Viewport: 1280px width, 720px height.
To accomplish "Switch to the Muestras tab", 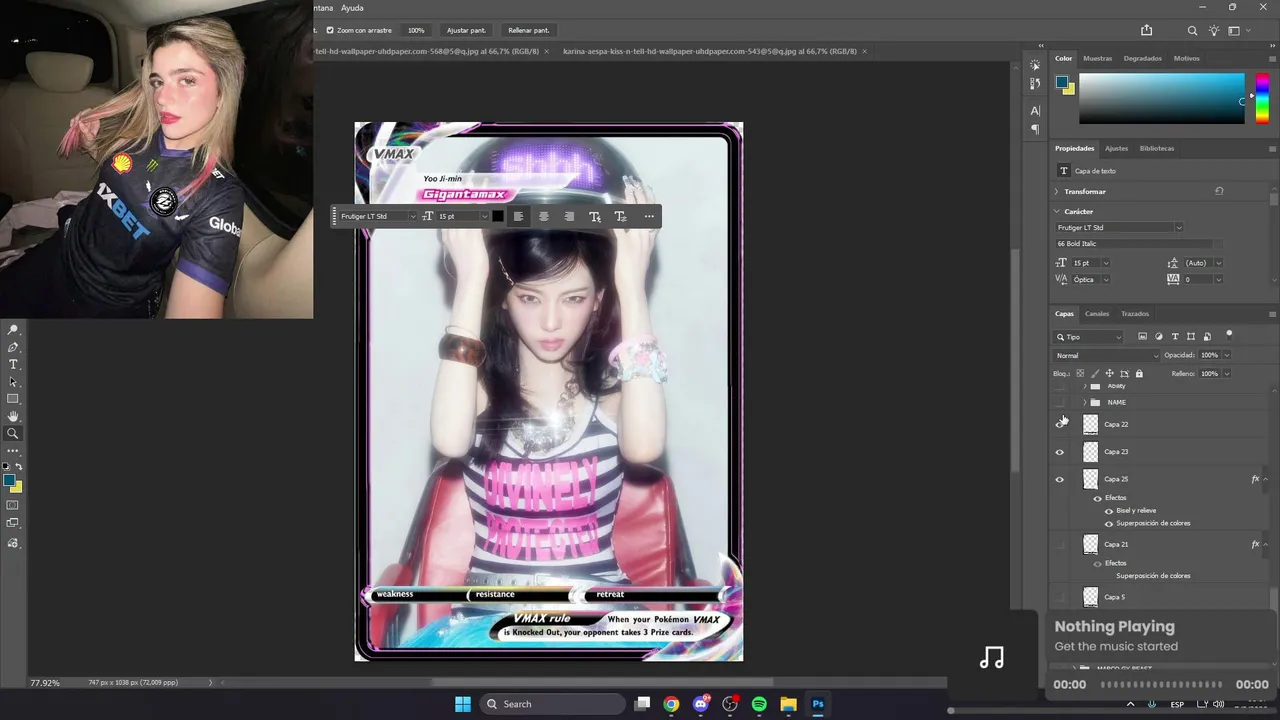I will (1097, 58).
